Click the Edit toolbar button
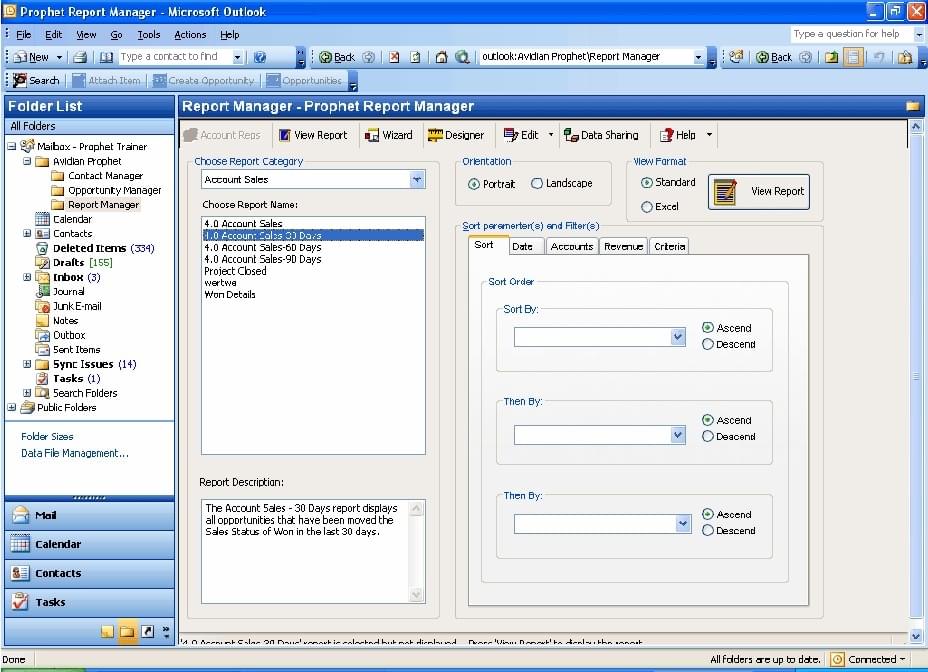The height and width of the screenshot is (672, 928). [x=521, y=135]
